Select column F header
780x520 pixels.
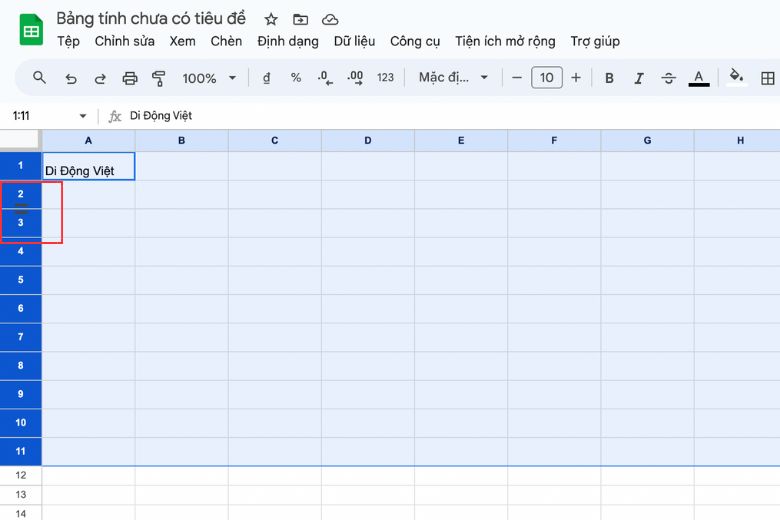point(554,141)
